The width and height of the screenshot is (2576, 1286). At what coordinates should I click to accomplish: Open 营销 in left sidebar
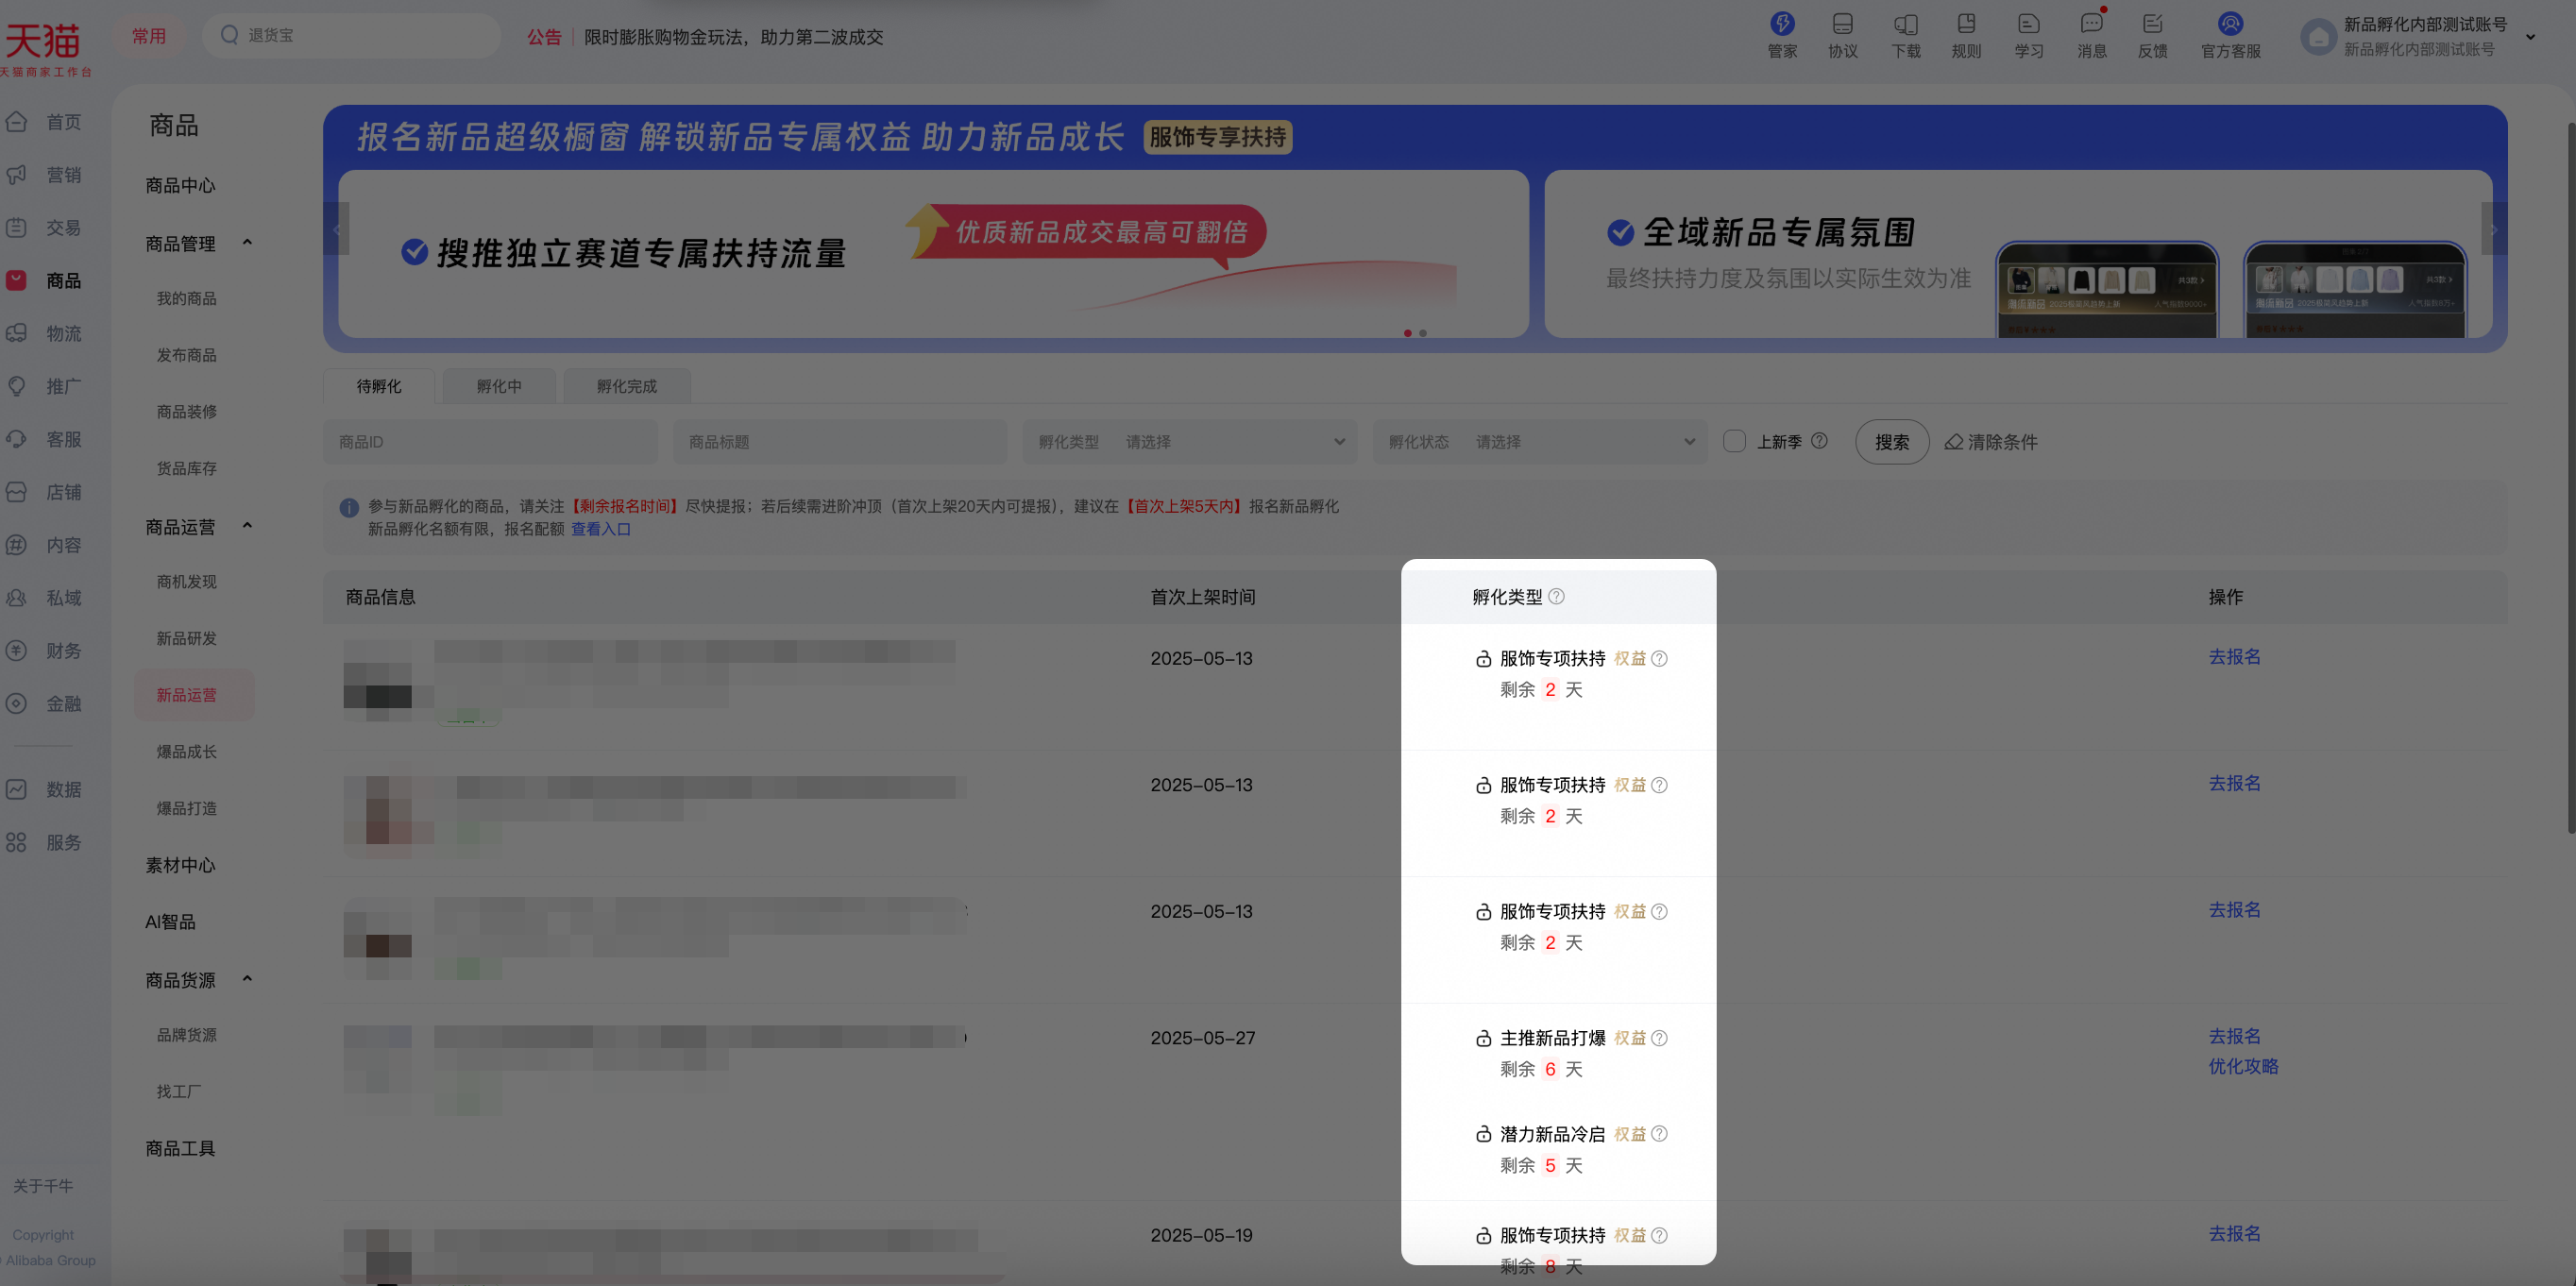(x=45, y=175)
